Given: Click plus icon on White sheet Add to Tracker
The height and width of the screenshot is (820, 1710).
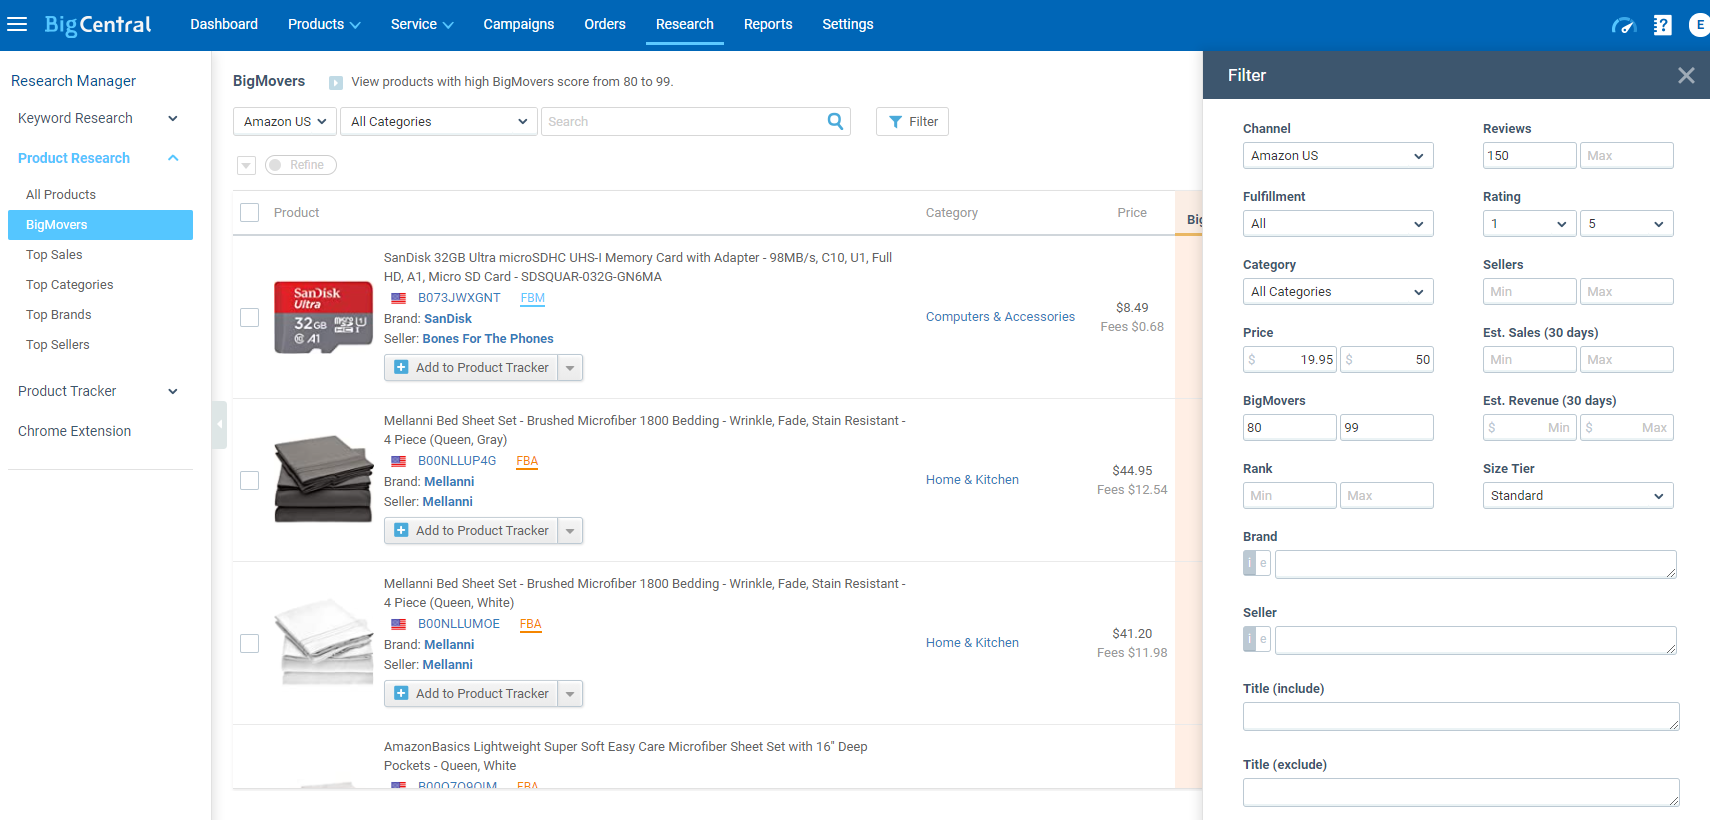Looking at the screenshot, I should click(x=401, y=693).
